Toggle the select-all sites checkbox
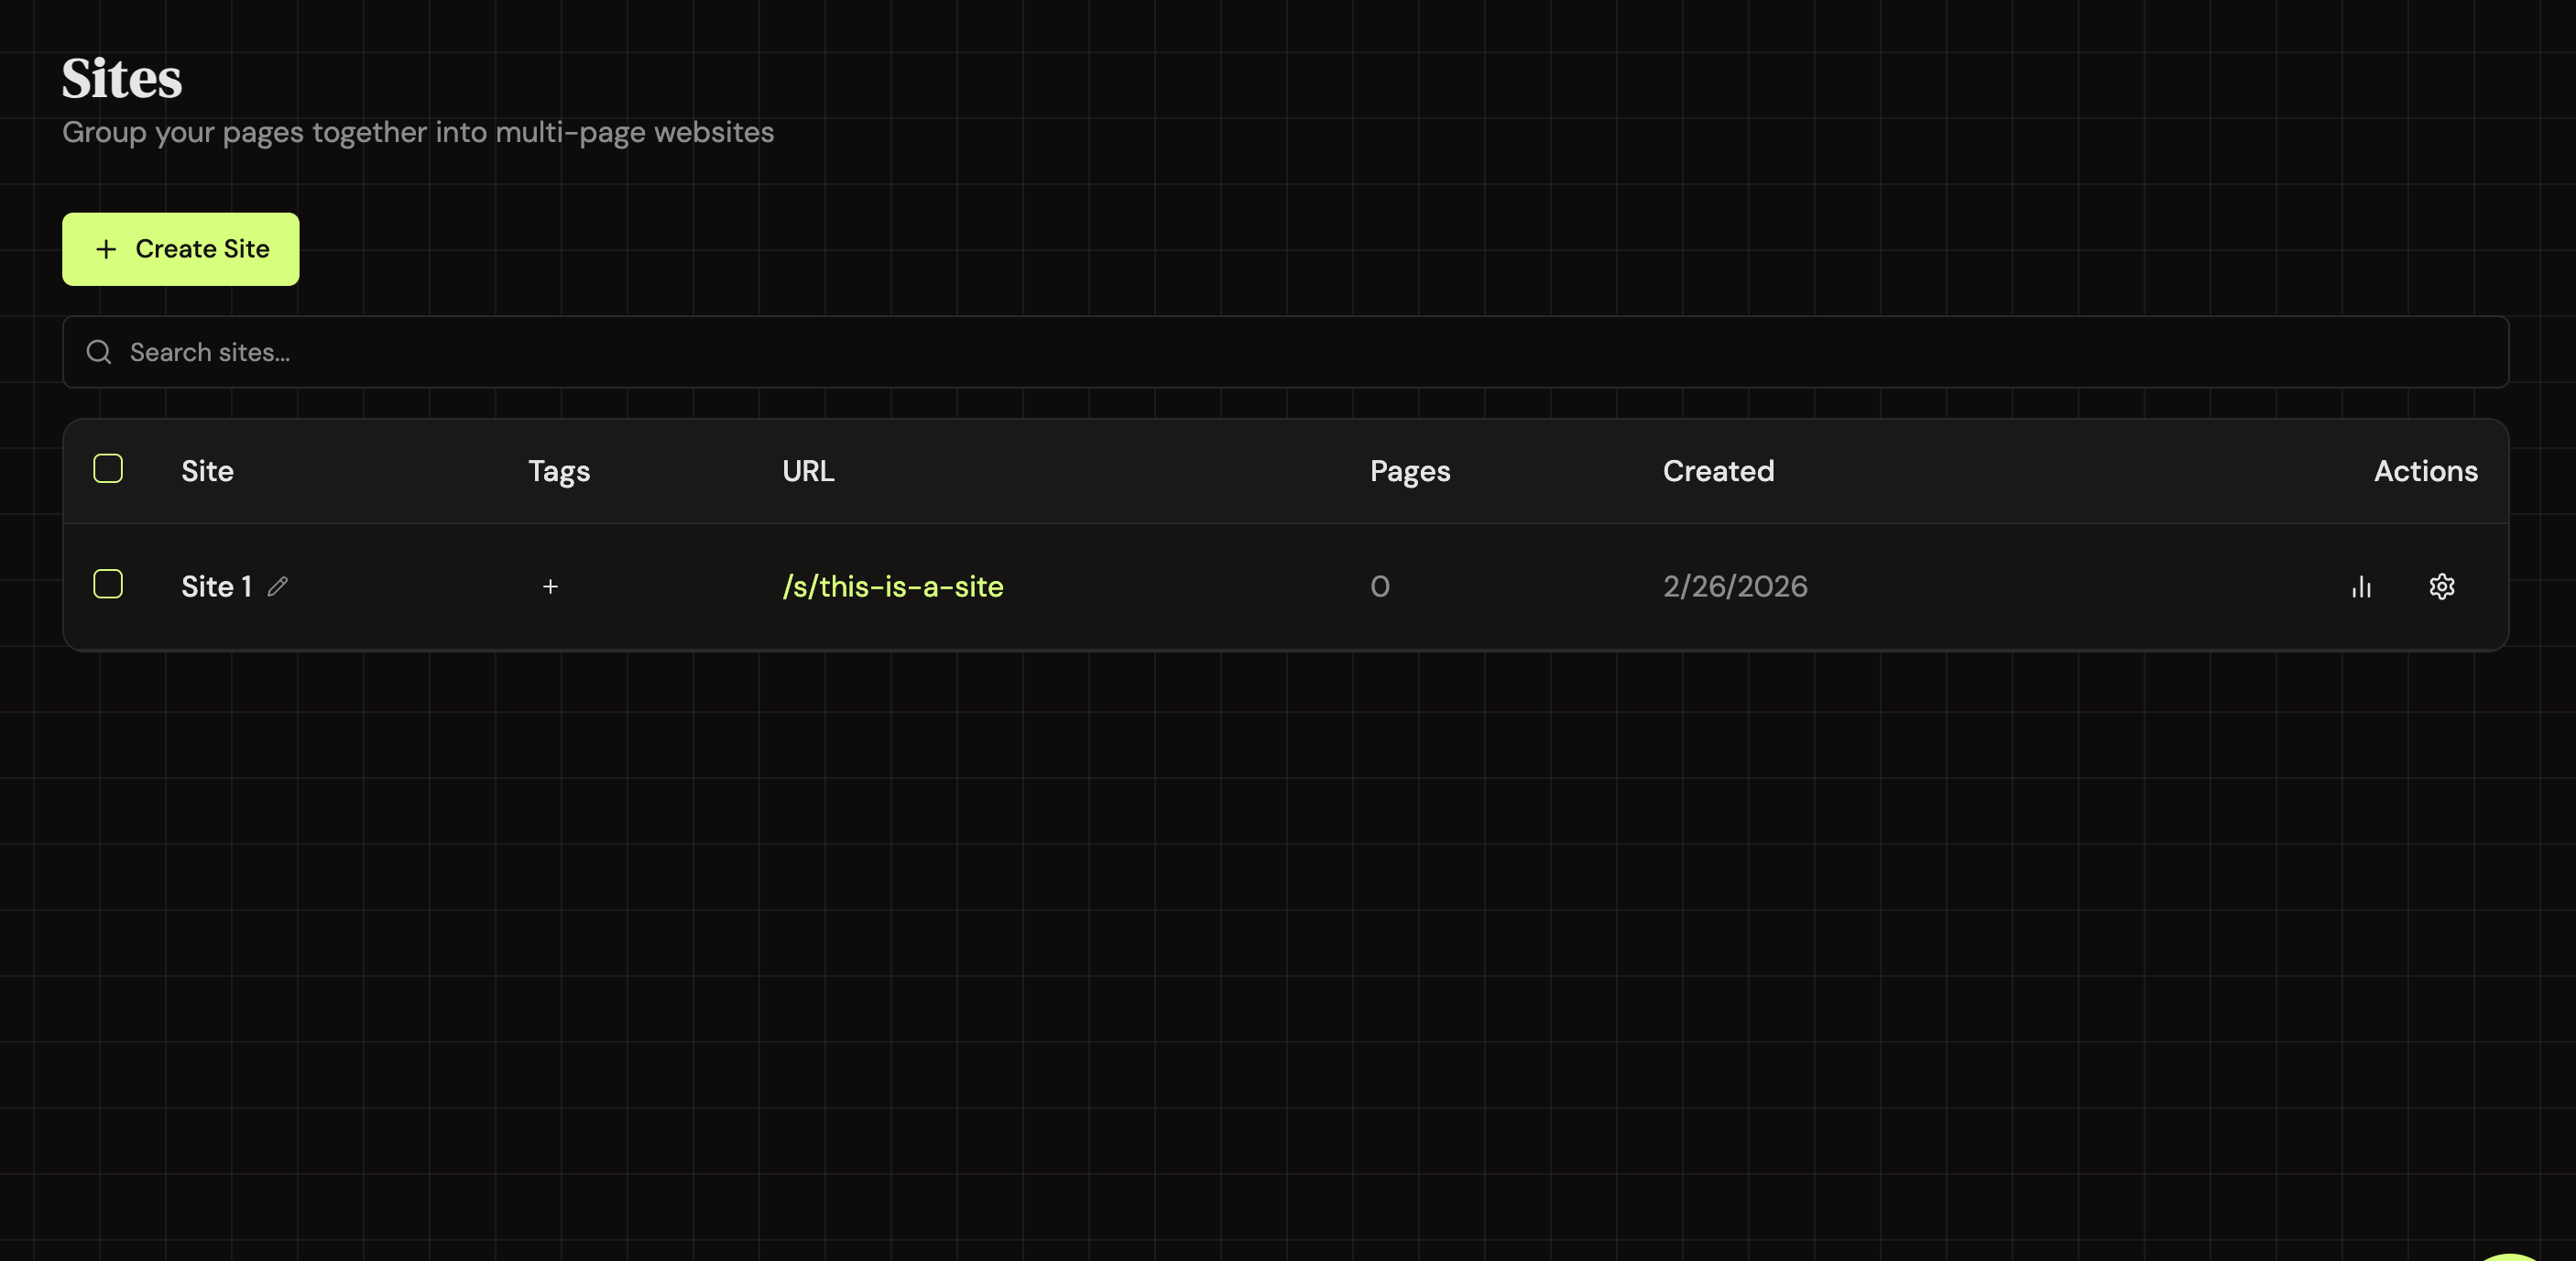Screen dimensions: 2576x1261 click(108, 469)
